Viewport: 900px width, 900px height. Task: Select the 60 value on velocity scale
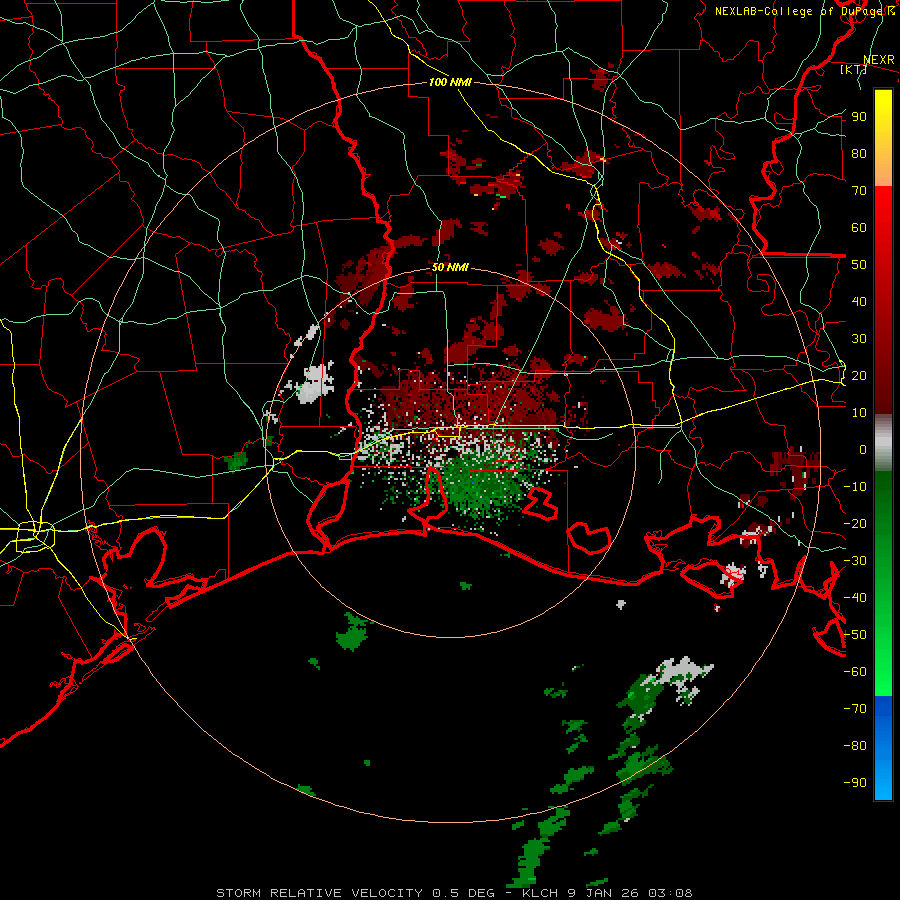[x=859, y=227]
